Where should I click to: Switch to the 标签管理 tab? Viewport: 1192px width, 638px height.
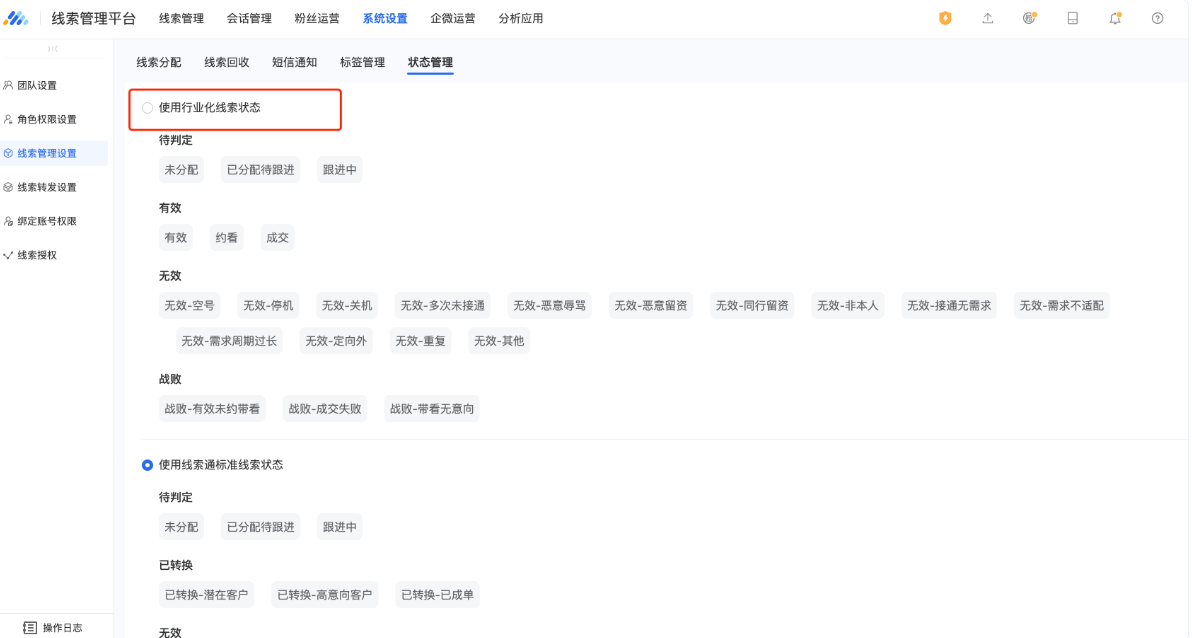coord(362,62)
